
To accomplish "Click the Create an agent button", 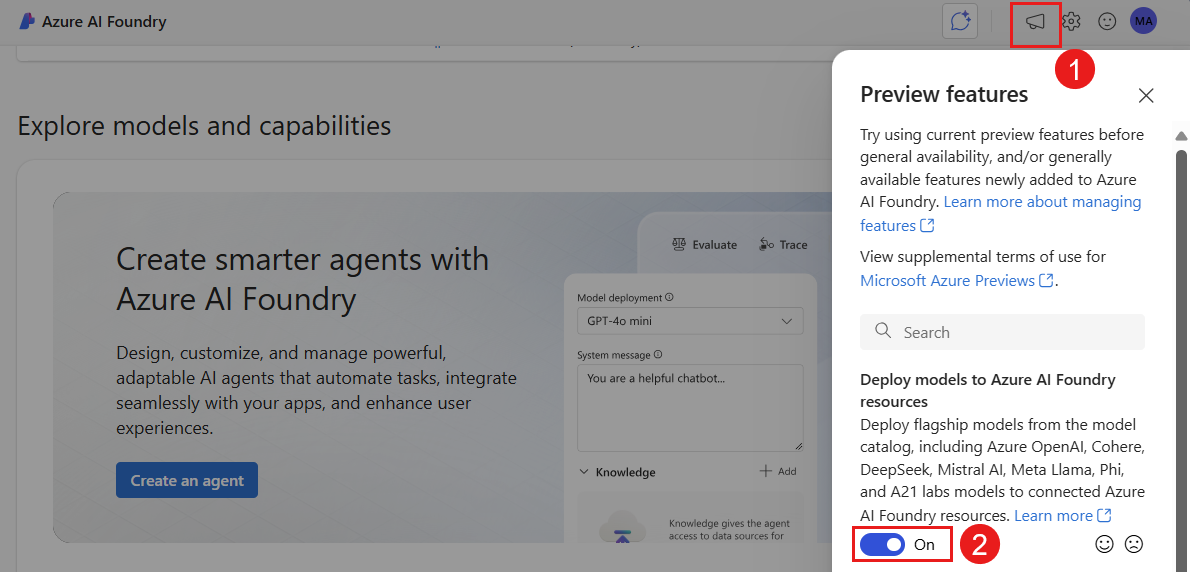I will click(x=187, y=480).
